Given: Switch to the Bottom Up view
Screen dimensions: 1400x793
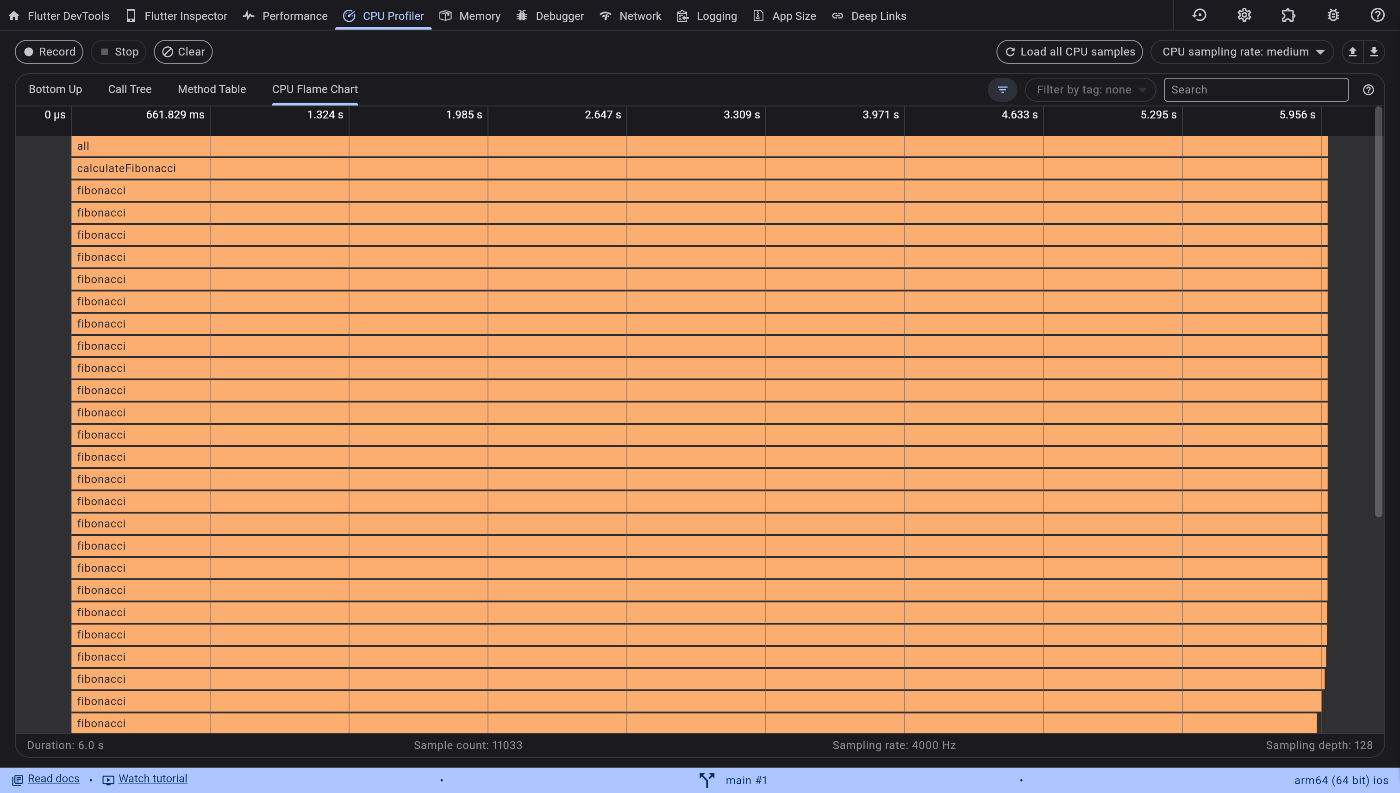Looking at the screenshot, I should [x=56, y=89].
